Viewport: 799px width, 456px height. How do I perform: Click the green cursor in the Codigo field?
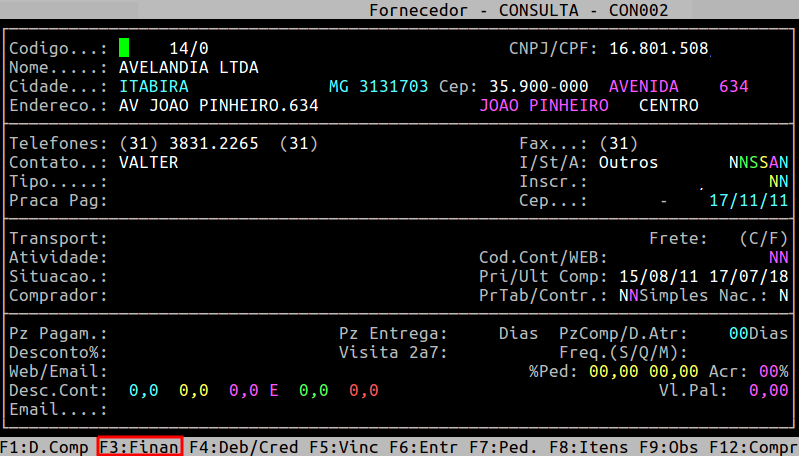click(x=124, y=48)
